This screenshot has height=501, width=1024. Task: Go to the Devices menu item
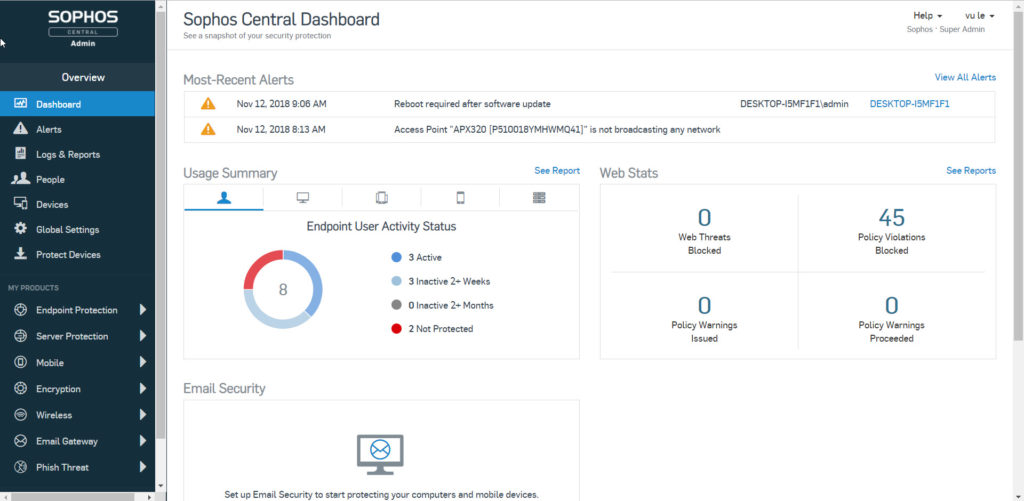coord(77,204)
